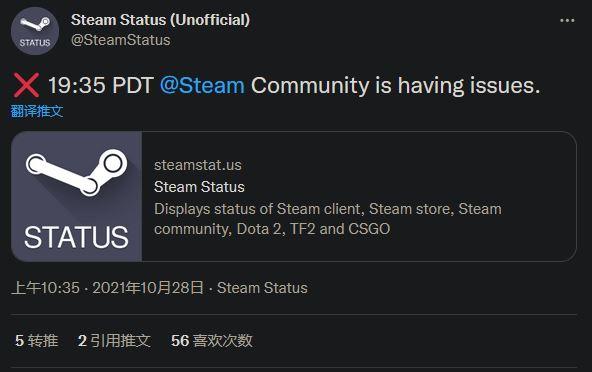Click the red cross mark emoji
Viewport: 592px width, 372px height.
[x=26, y=85]
